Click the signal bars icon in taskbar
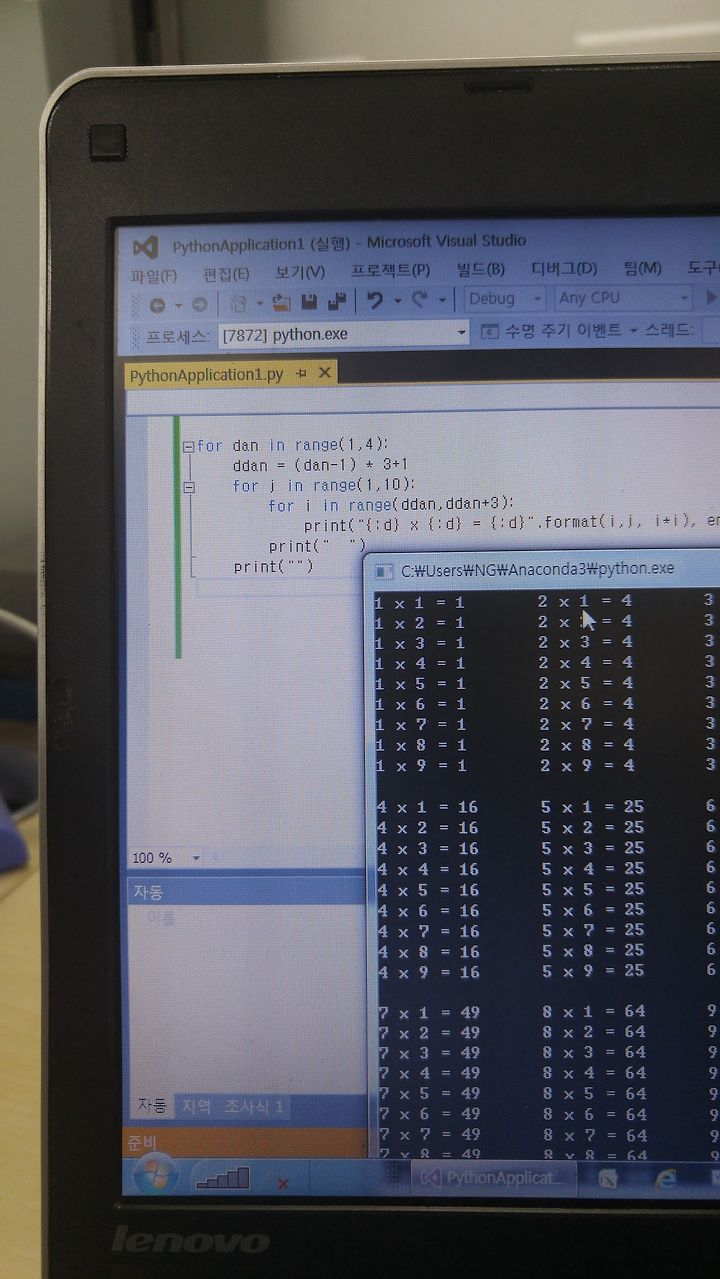Viewport: 720px width, 1279px height. 222,1178
